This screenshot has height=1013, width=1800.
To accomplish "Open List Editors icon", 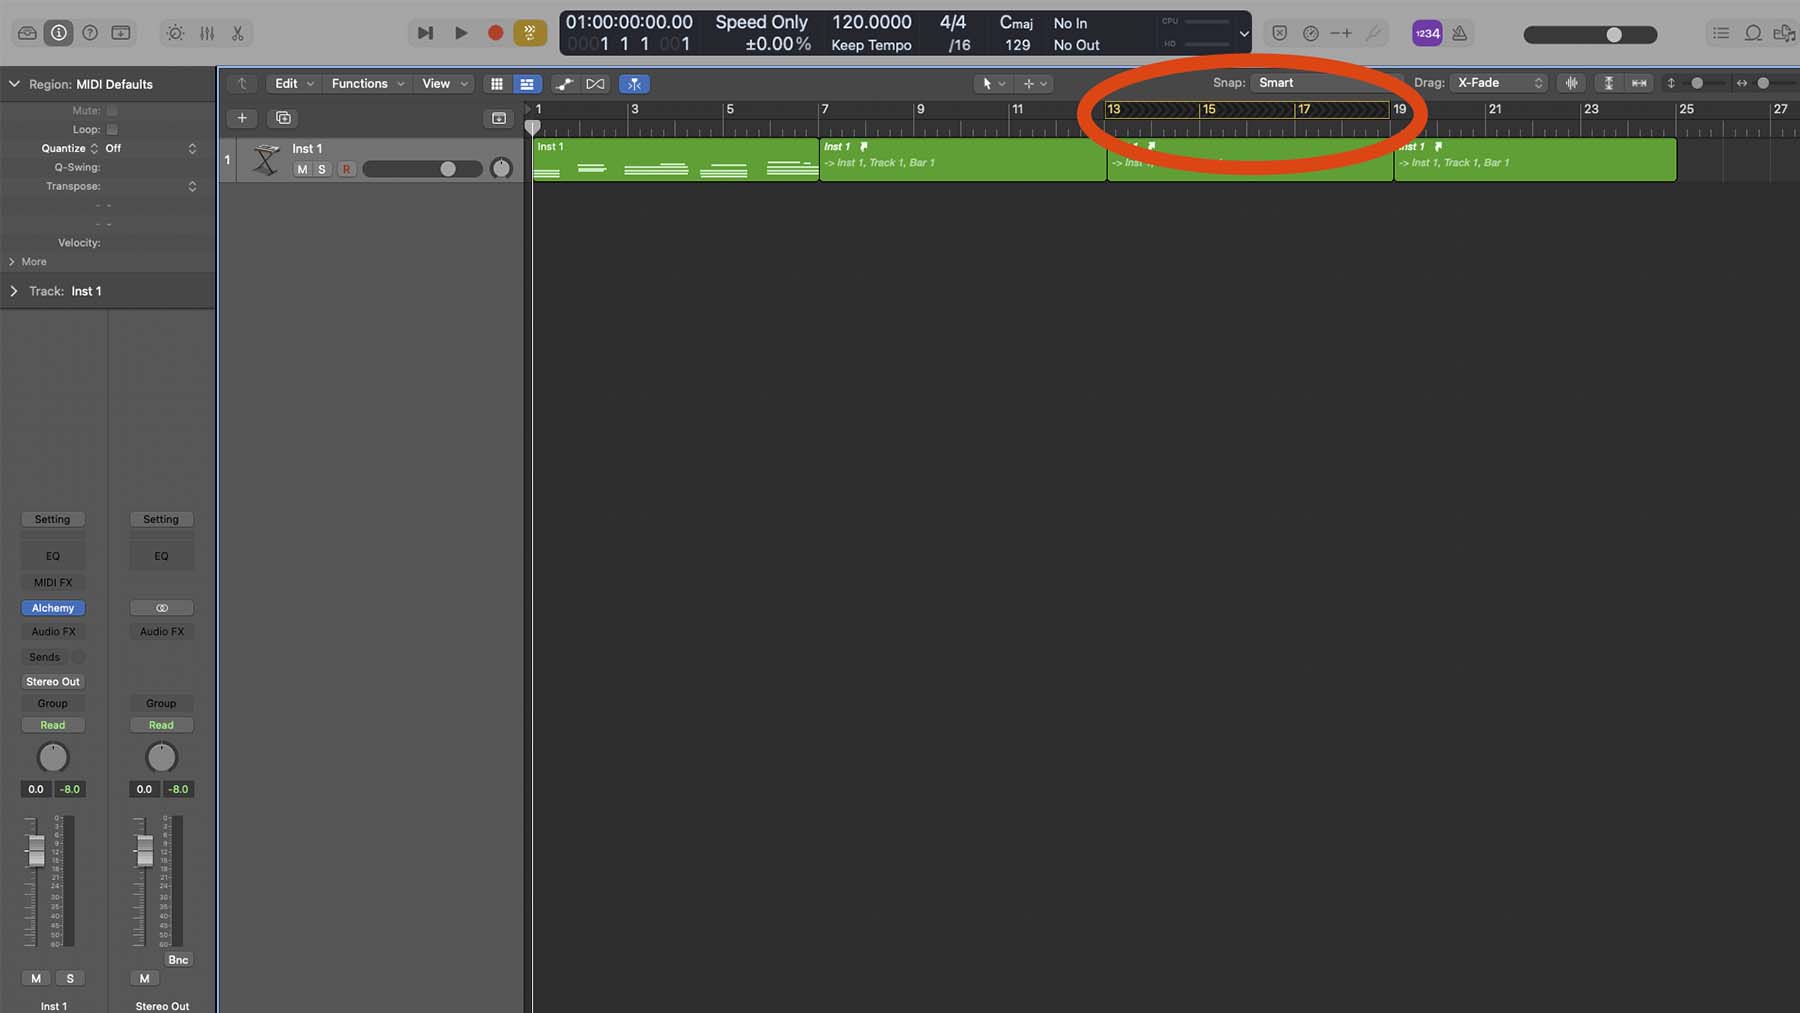I will tap(1721, 33).
